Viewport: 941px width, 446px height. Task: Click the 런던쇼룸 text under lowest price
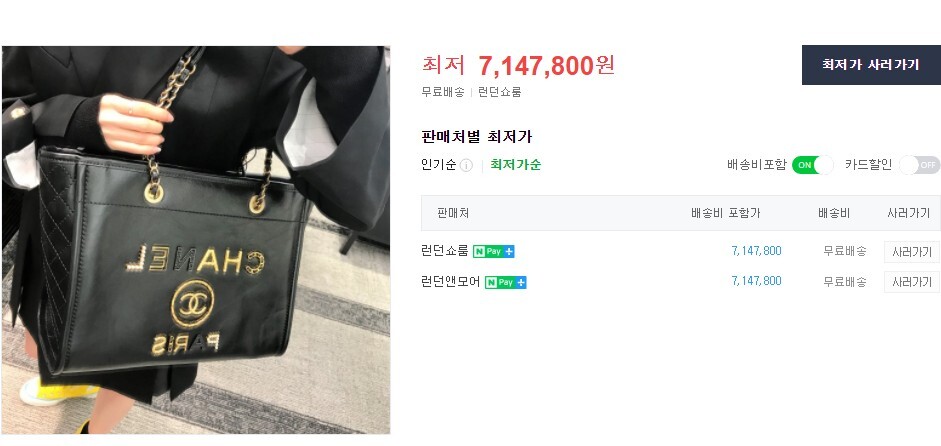(x=499, y=92)
